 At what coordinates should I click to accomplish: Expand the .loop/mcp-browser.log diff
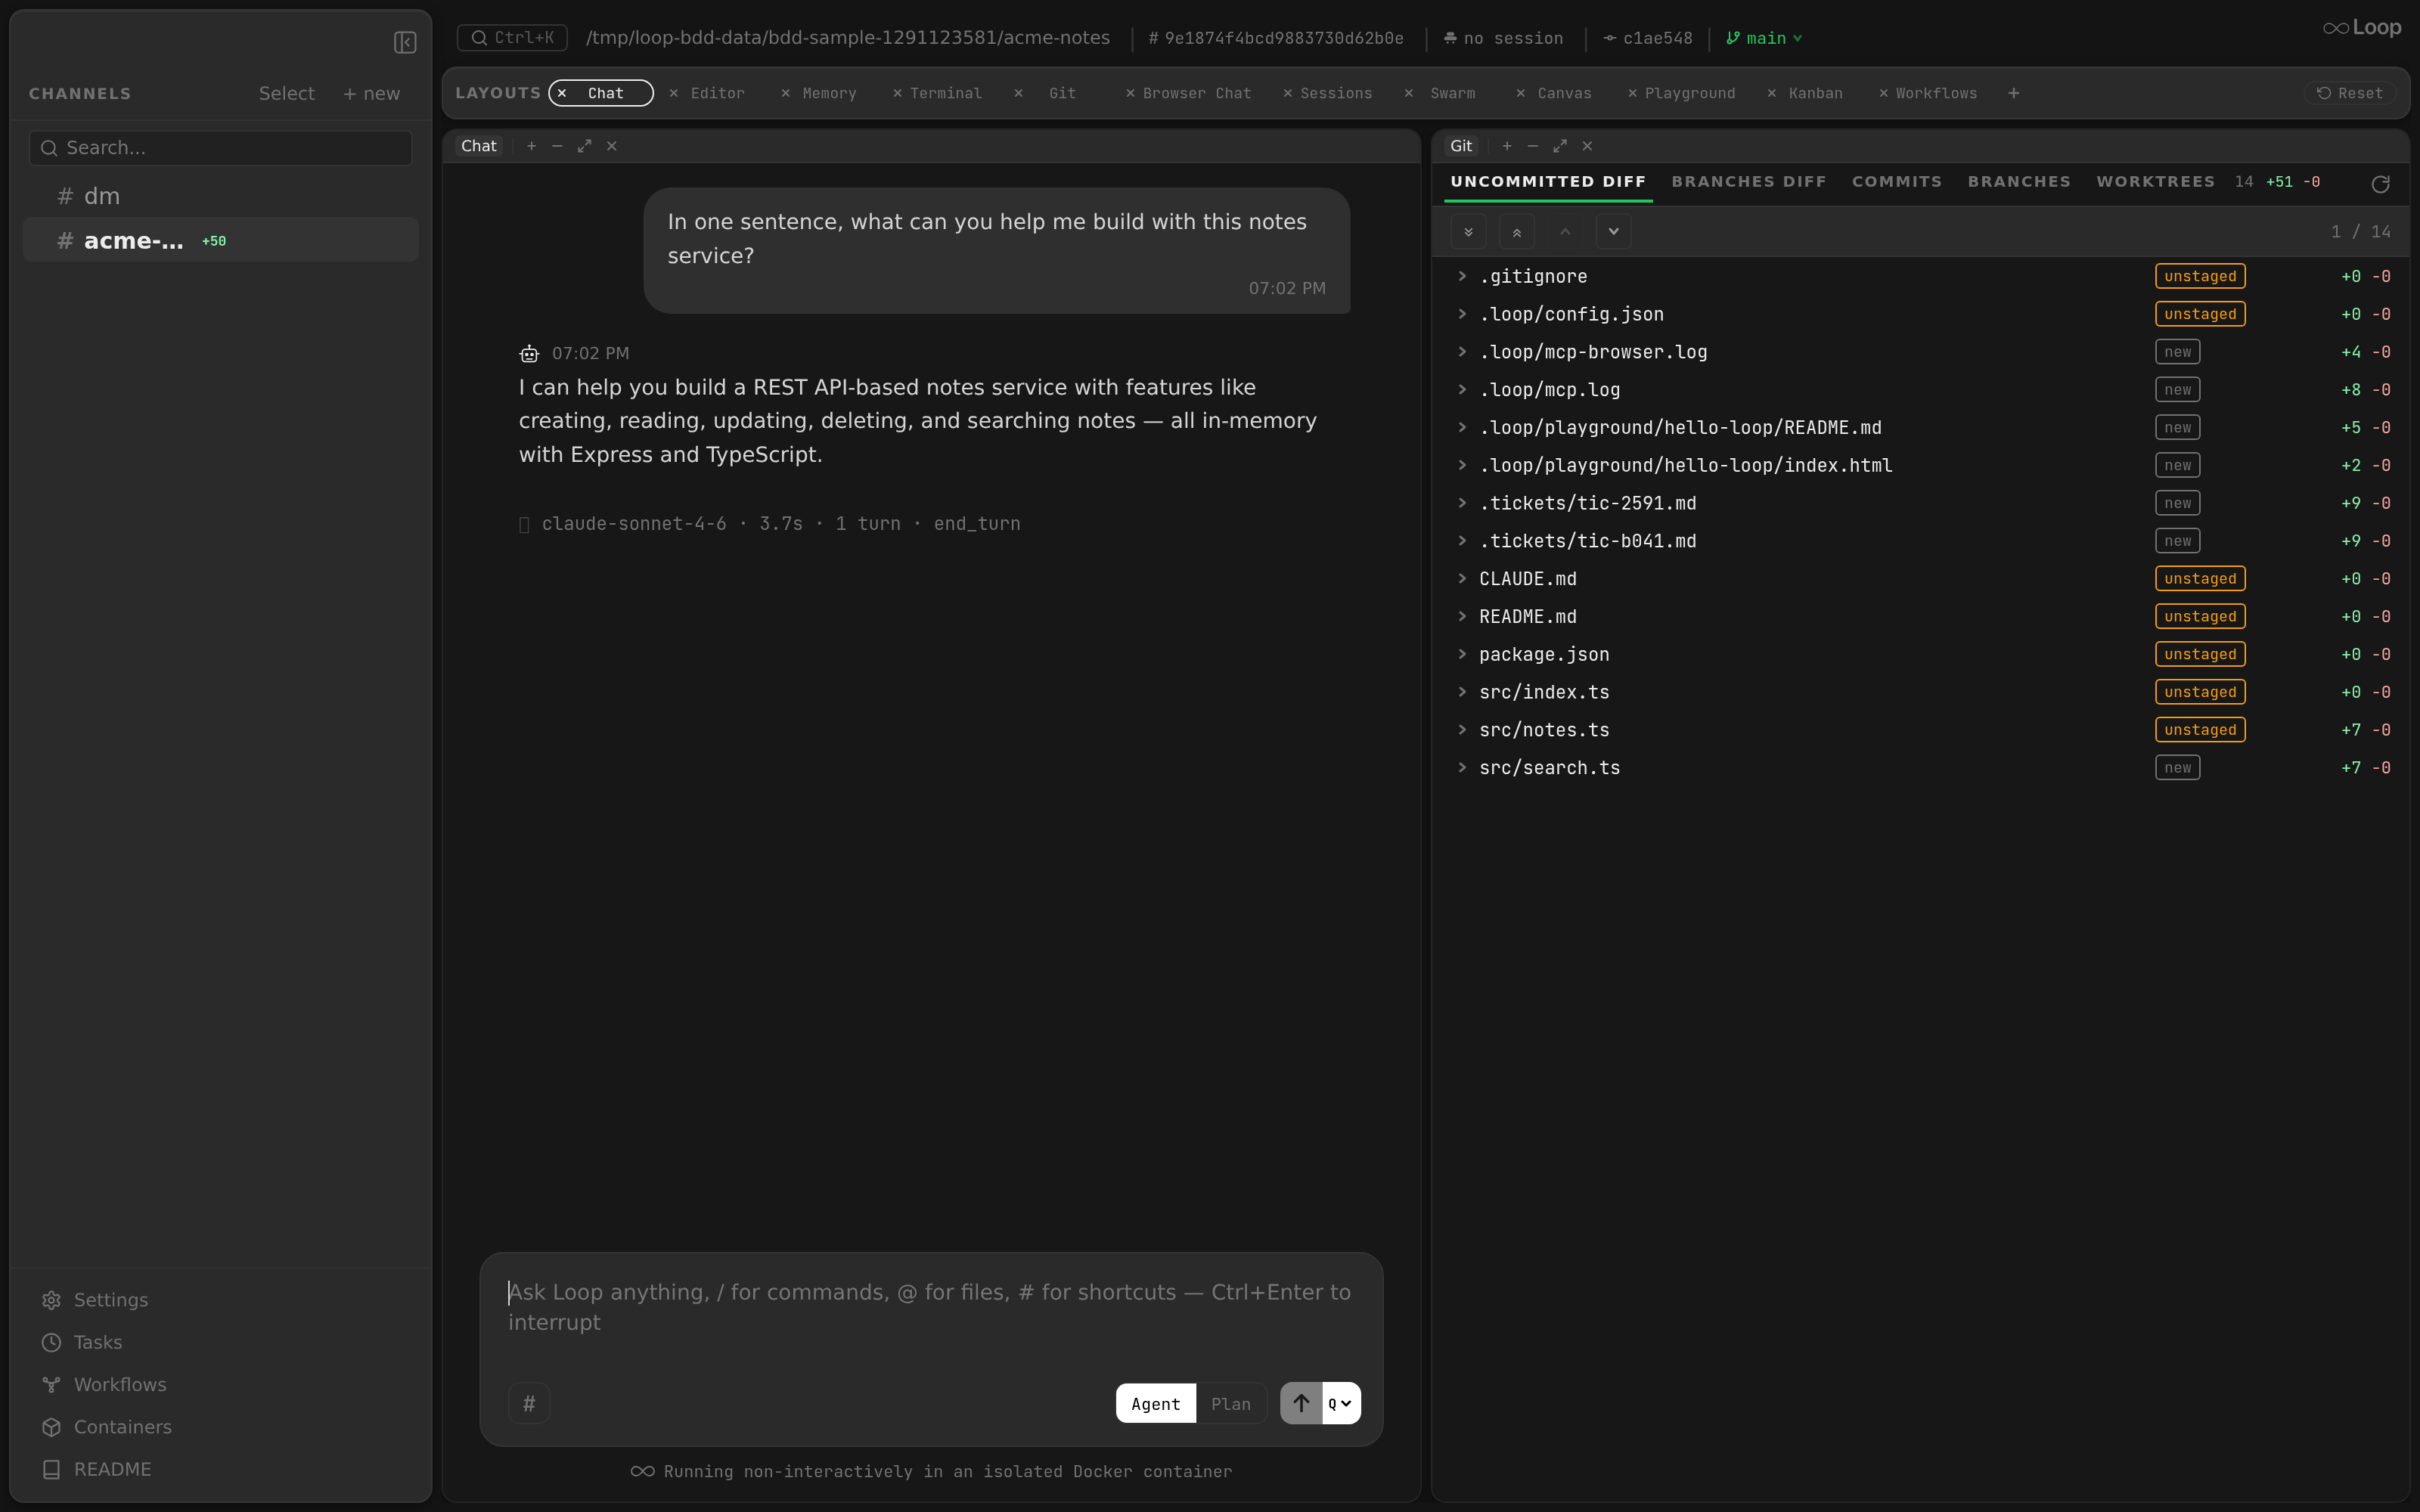point(1462,352)
